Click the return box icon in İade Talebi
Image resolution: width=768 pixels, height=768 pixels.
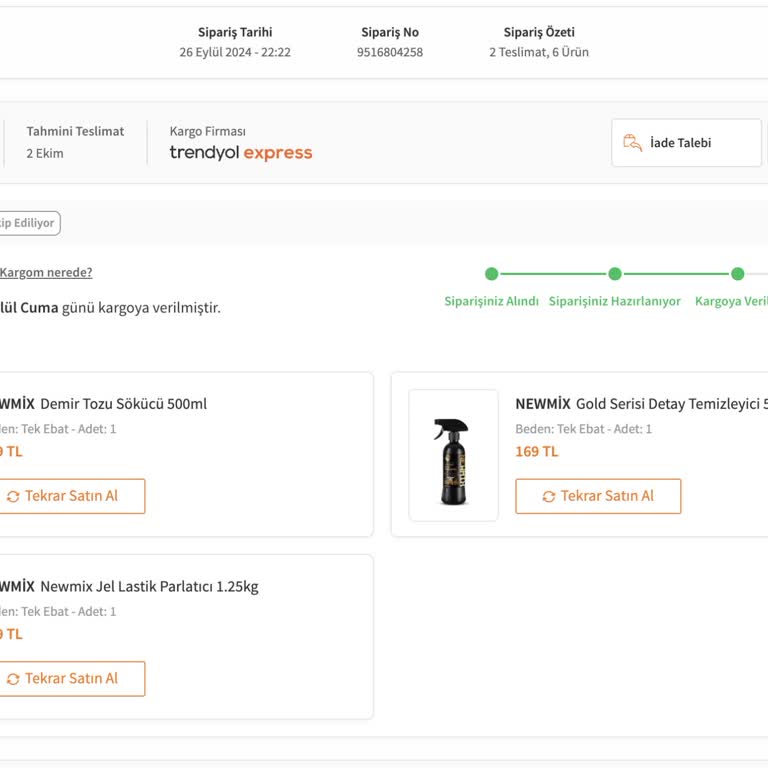(632, 143)
